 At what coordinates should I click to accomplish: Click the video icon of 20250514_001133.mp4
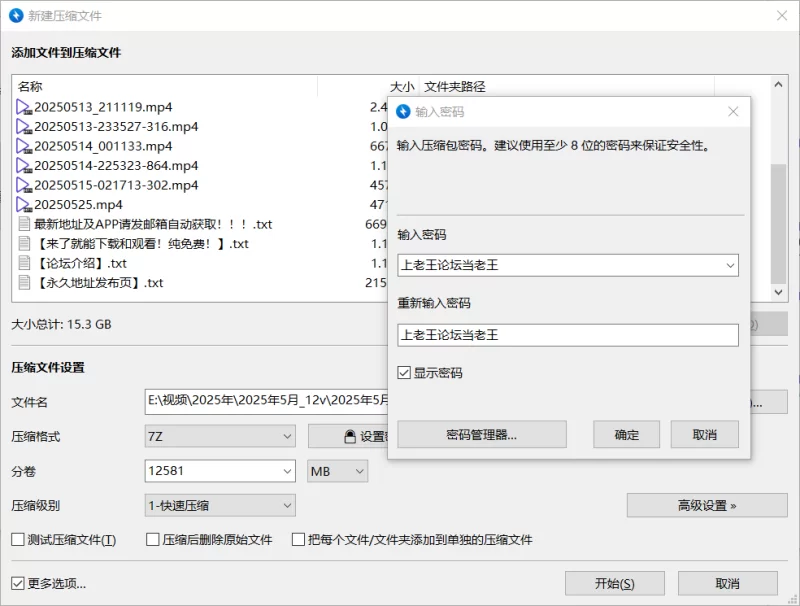click(x=24, y=146)
